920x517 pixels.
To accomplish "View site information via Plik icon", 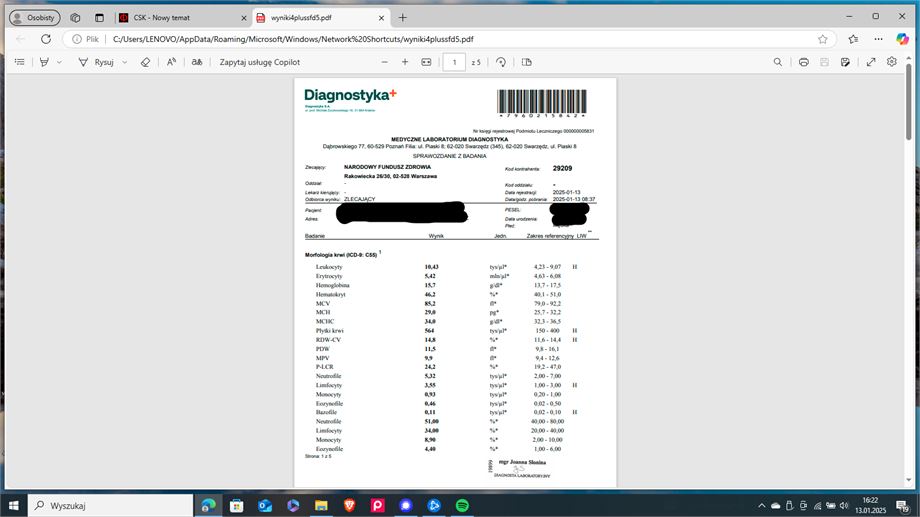I will (86, 39).
